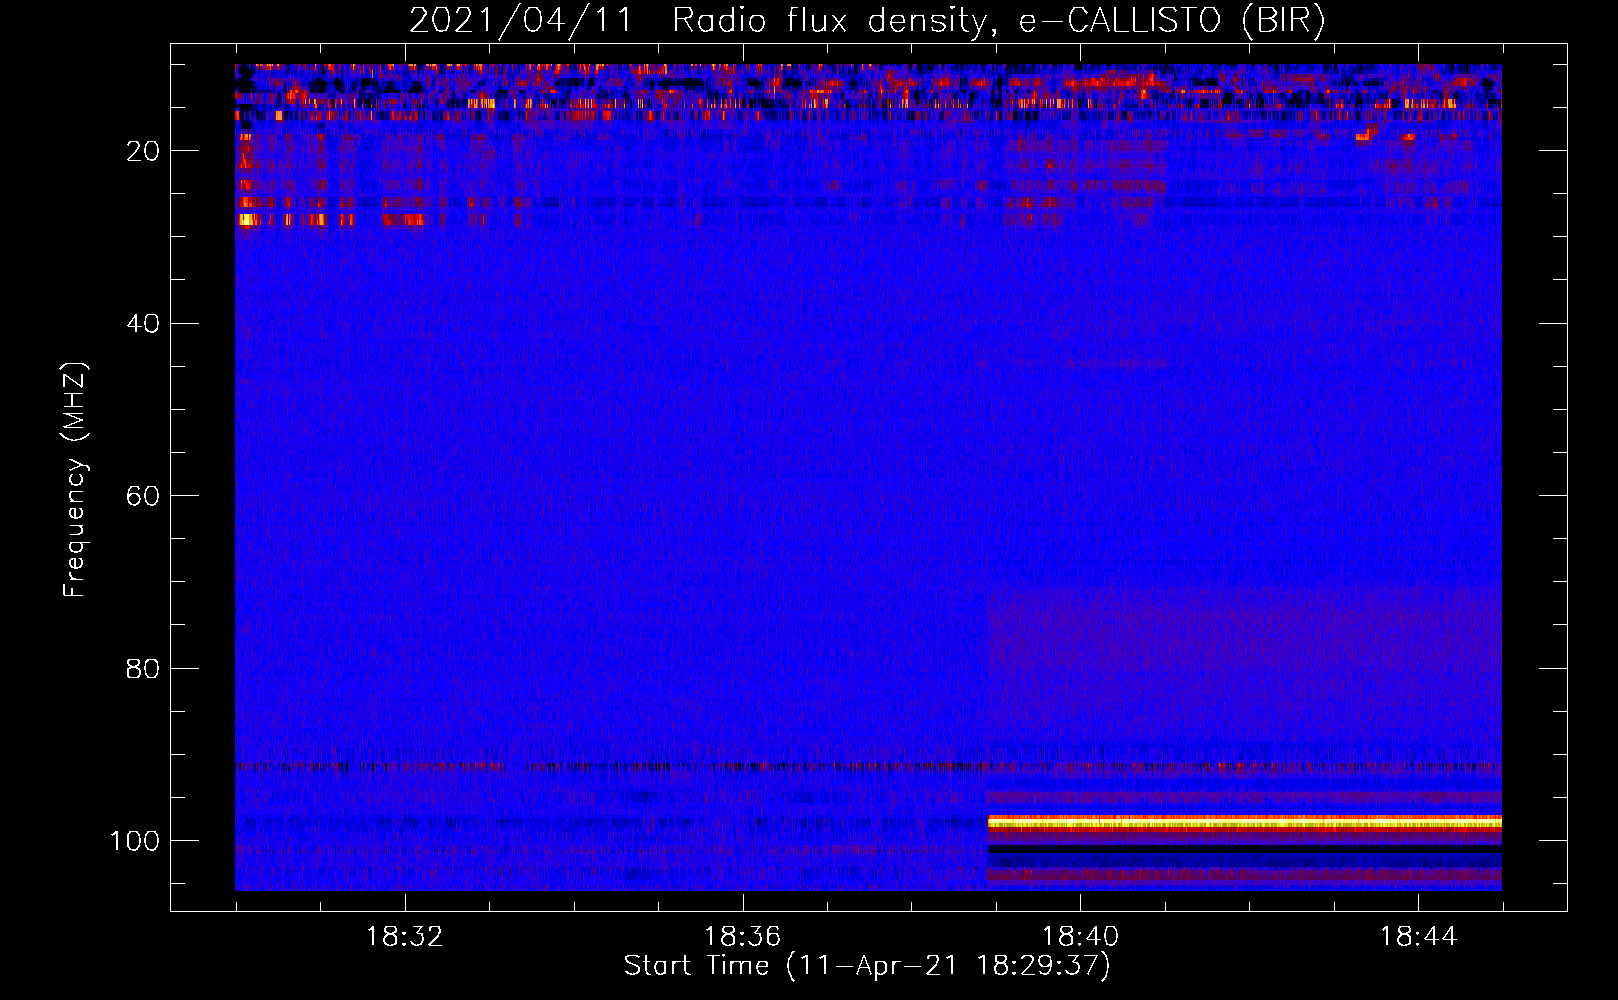Click the 'Start Time (11-Apr-21 18:29:37)' label
1618x1000 pixels.
click(x=867, y=966)
